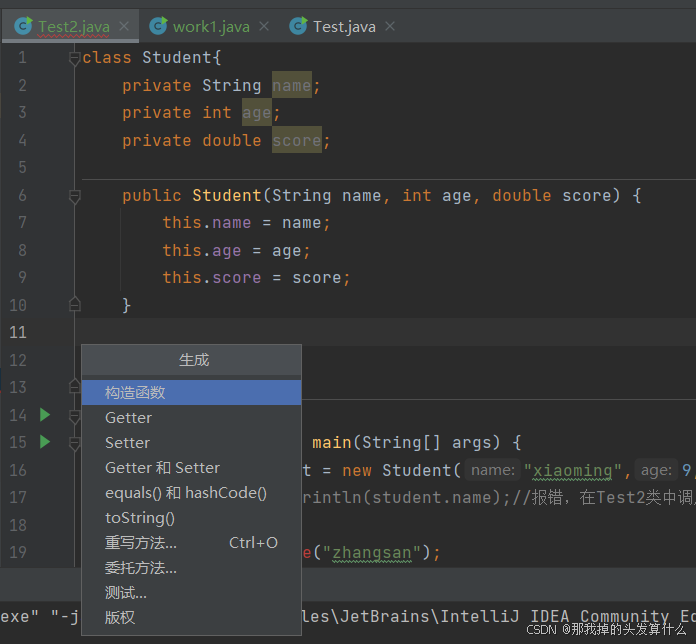Choose 重写方法... in the menu
The width and height of the screenshot is (696, 644).
pos(191,543)
